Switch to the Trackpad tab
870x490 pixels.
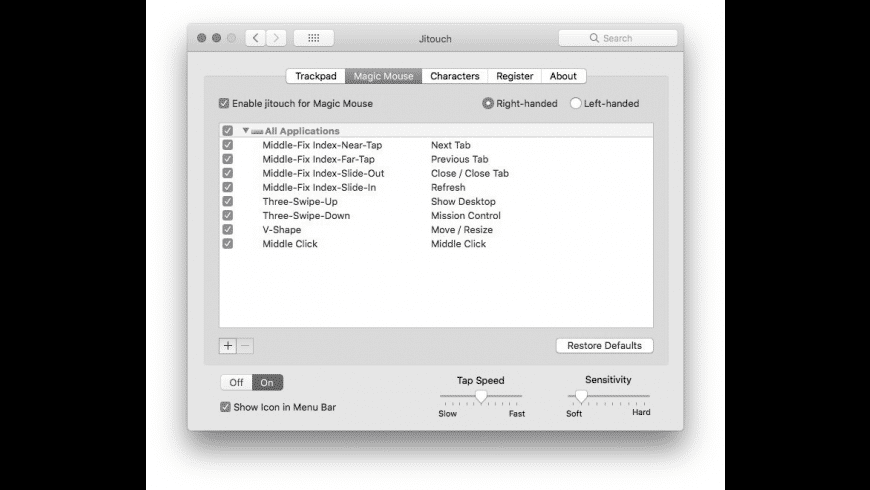click(x=316, y=76)
